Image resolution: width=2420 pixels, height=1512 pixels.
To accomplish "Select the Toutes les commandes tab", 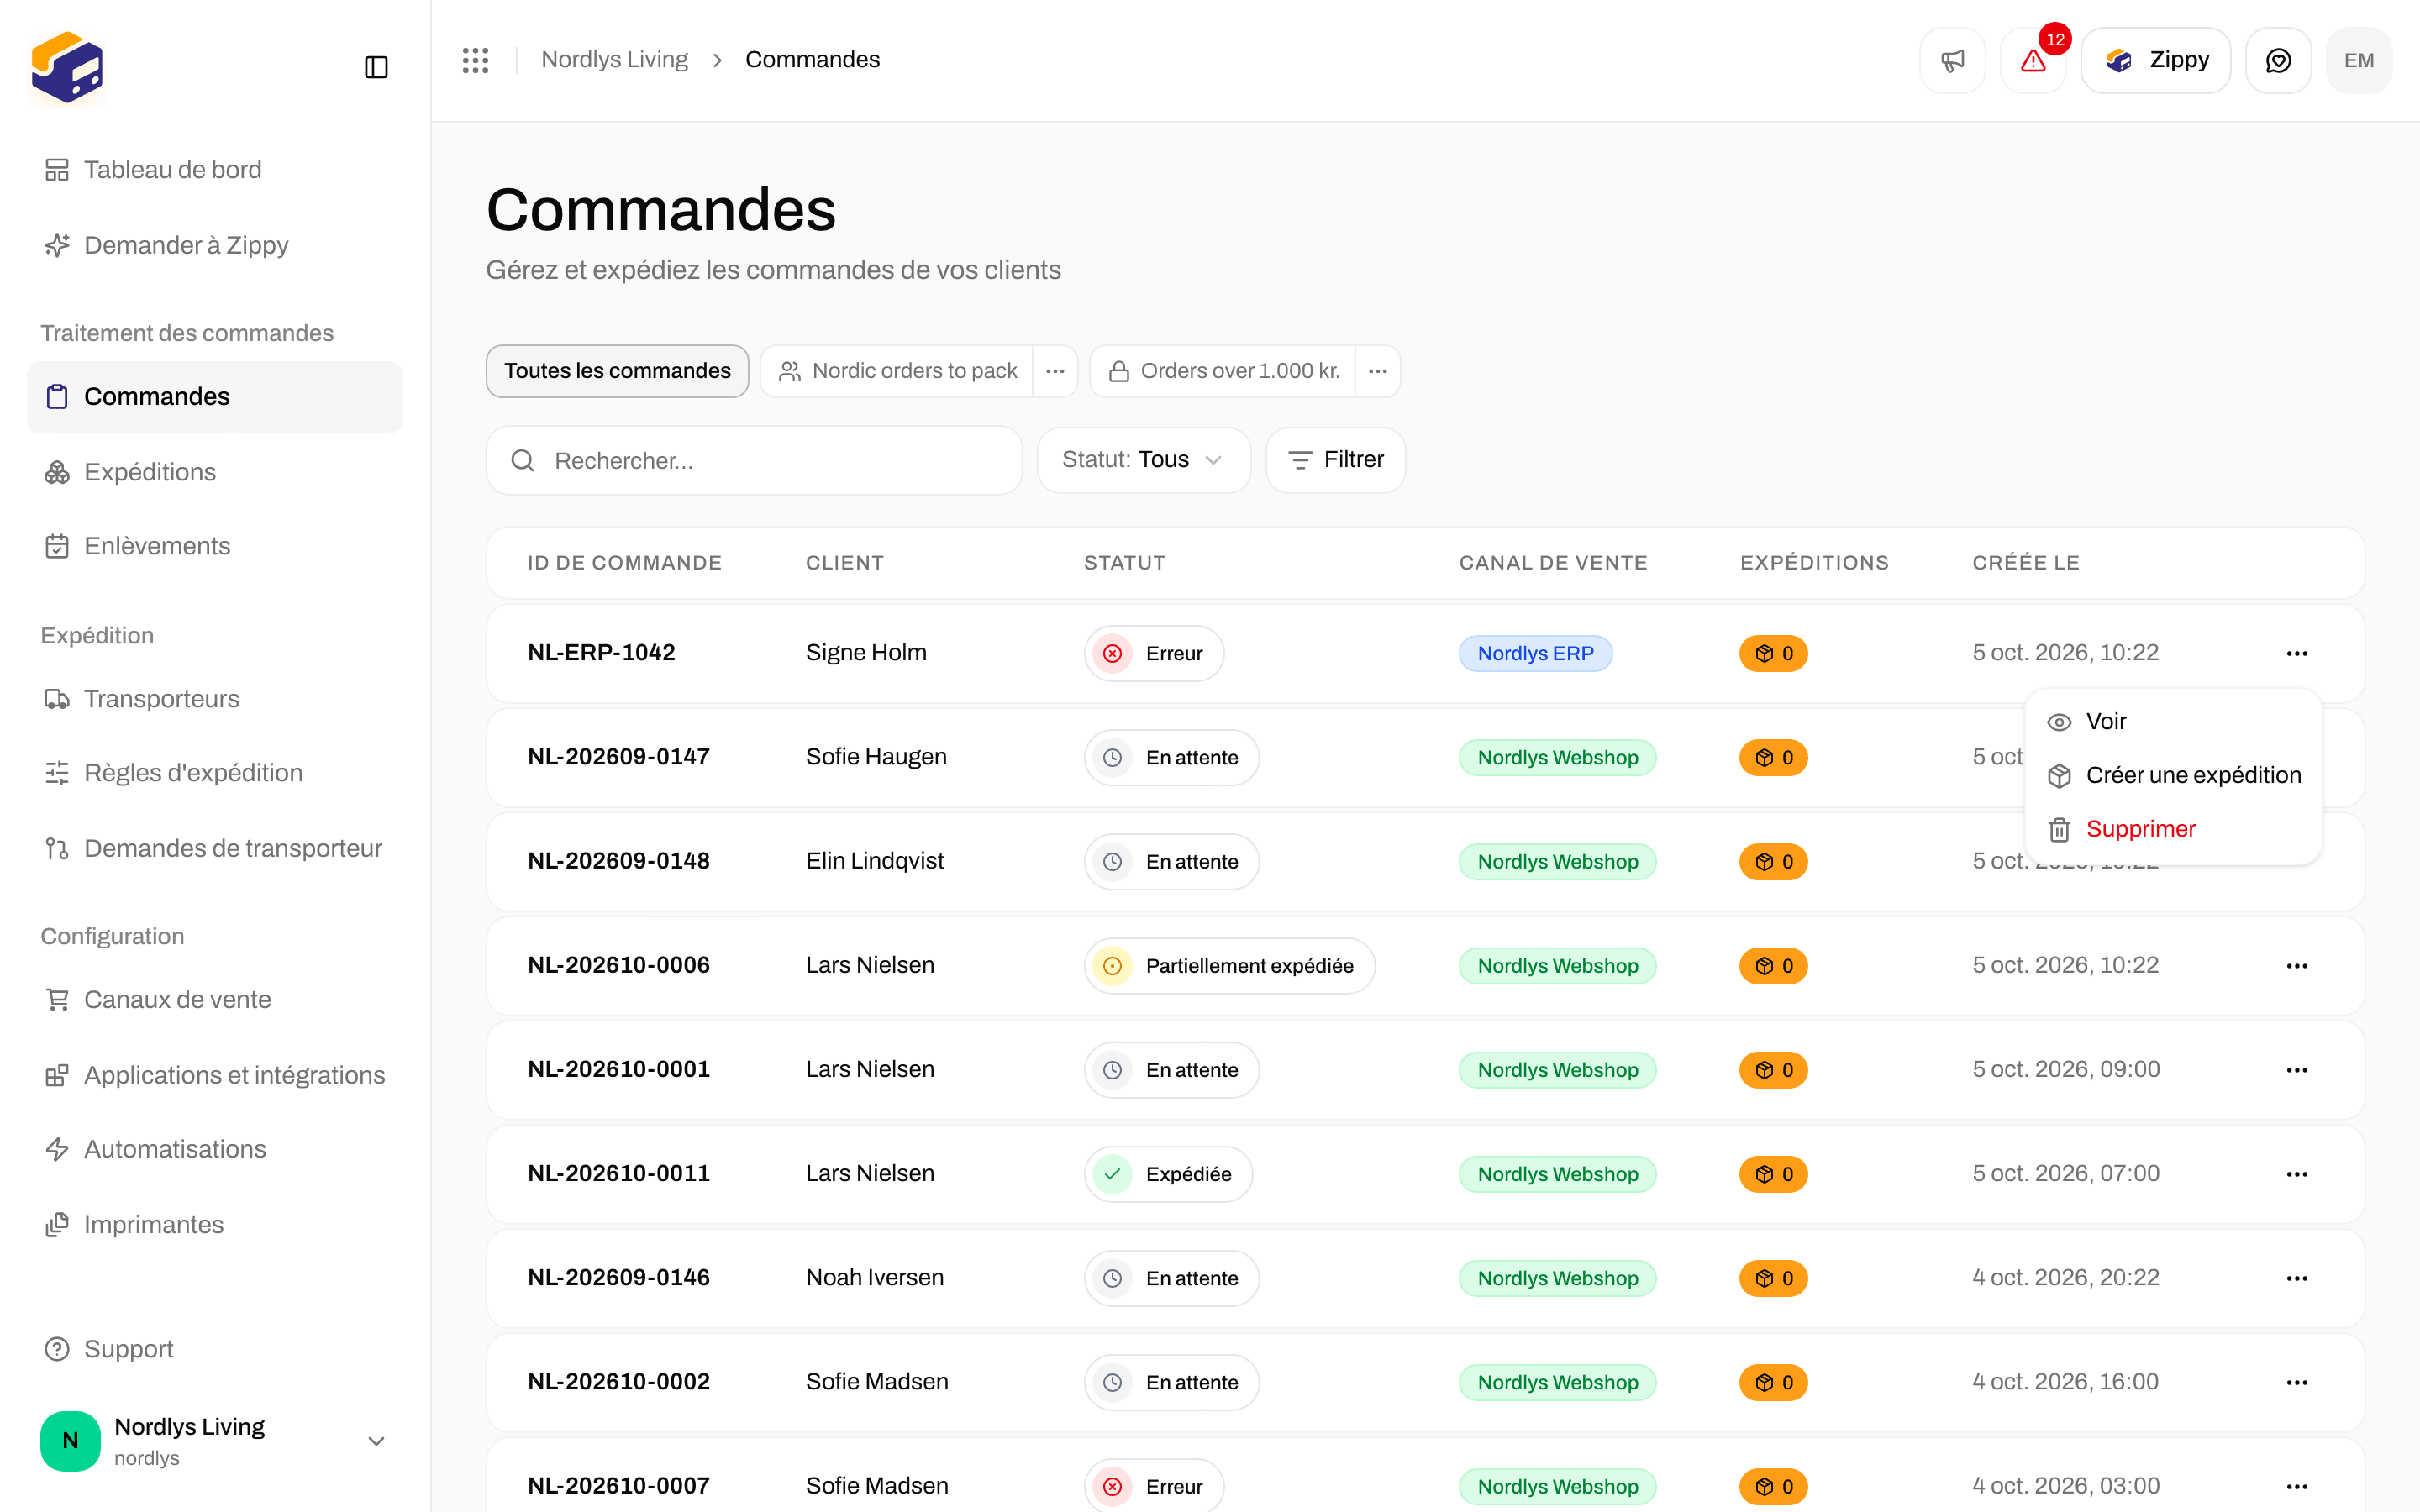I will [x=617, y=371].
